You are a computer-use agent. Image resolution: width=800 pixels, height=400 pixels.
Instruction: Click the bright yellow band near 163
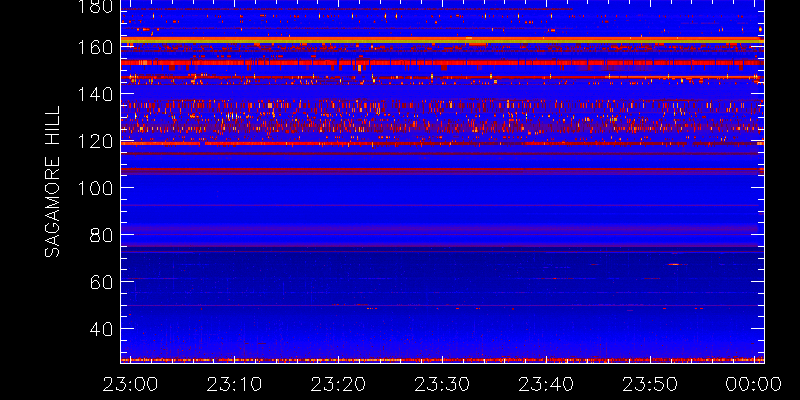[x=442, y=40]
